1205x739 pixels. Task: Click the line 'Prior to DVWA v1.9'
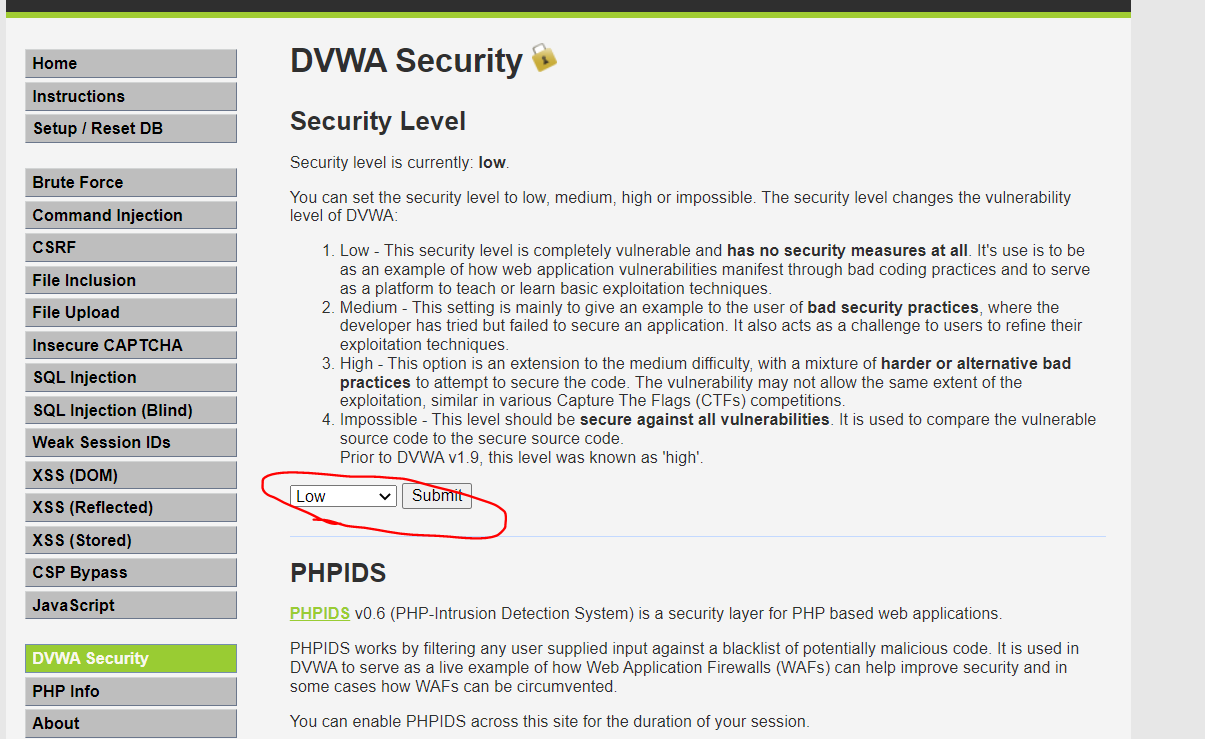point(521,457)
